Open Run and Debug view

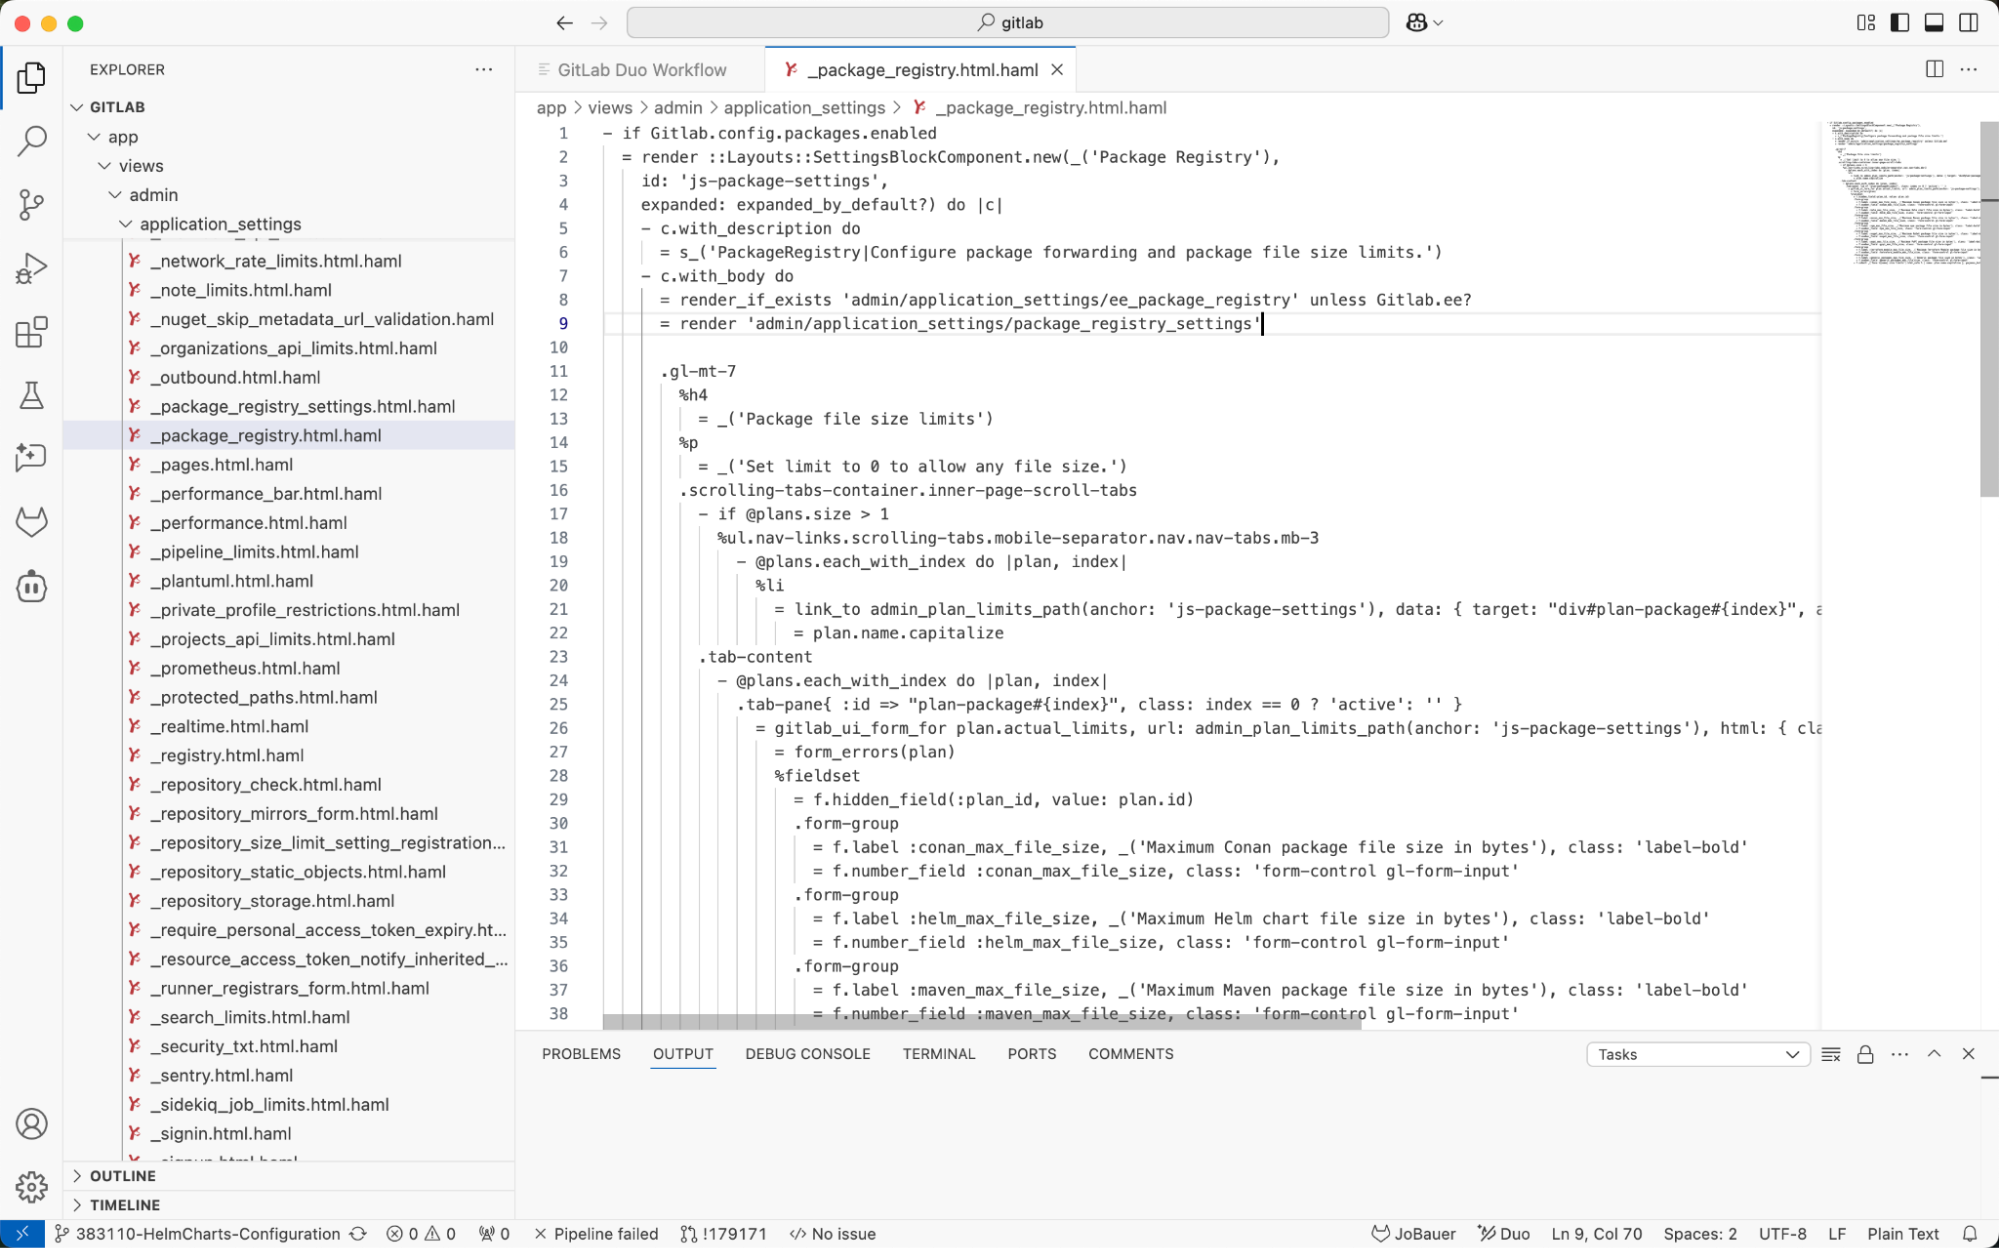31,268
